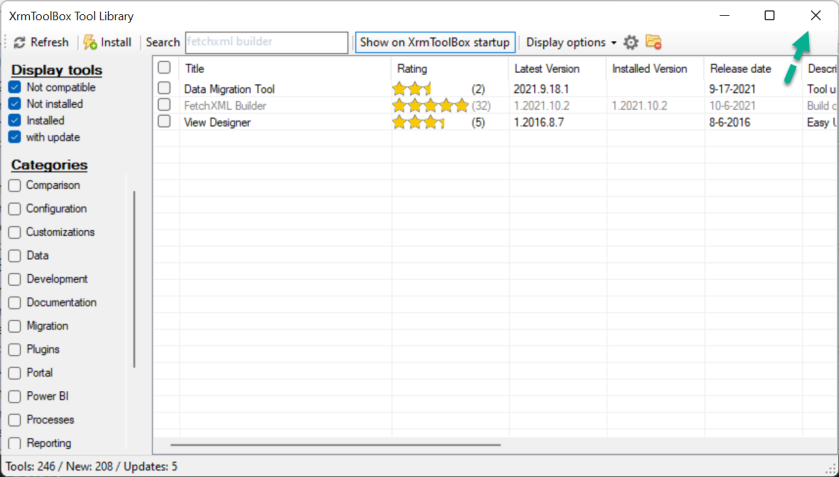
Task: Check the Plugins category
Action: coord(15,350)
